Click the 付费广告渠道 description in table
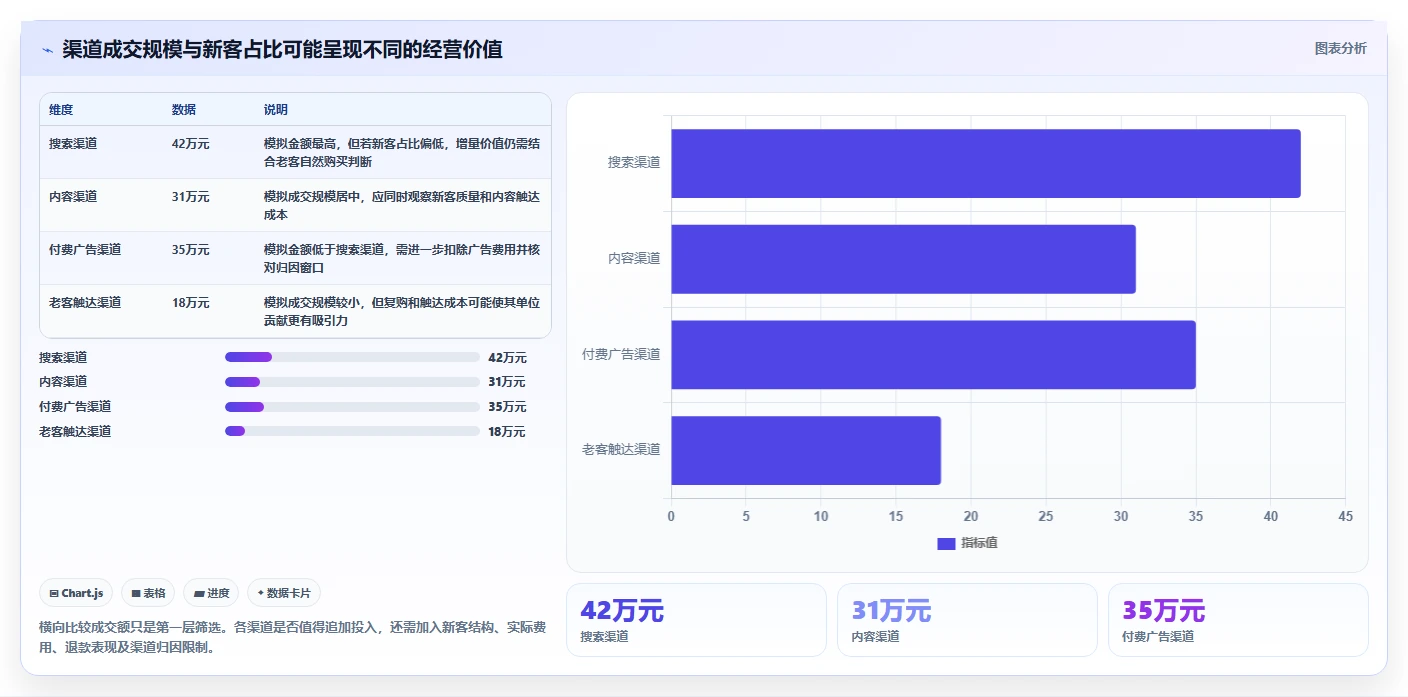1408x697 pixels. tap(402, 258)
